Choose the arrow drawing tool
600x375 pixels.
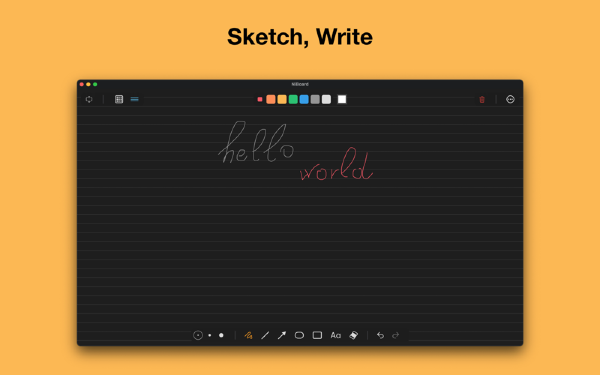coord(282,335)
